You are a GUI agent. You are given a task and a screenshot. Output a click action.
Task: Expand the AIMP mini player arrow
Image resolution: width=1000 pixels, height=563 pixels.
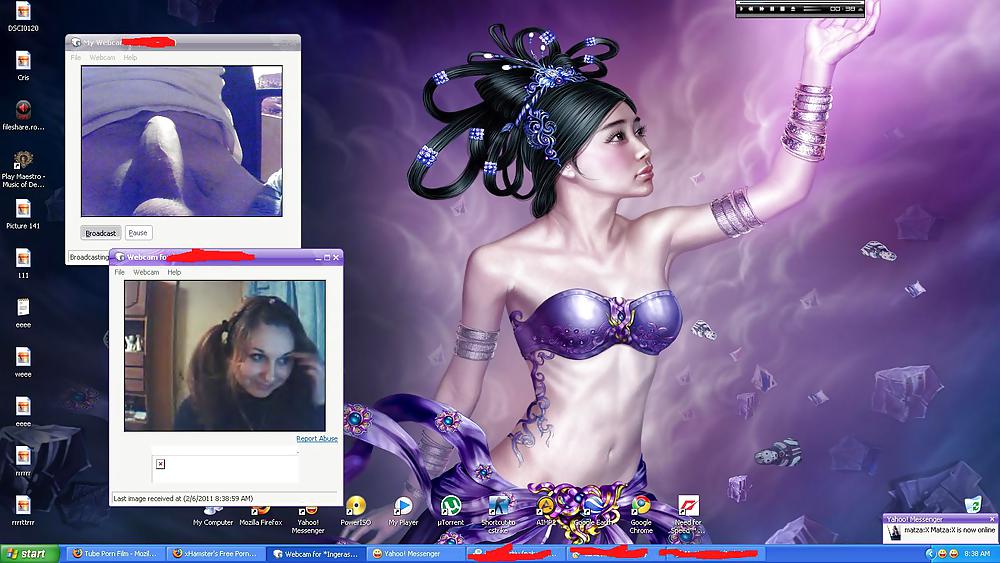click(861, 9)
